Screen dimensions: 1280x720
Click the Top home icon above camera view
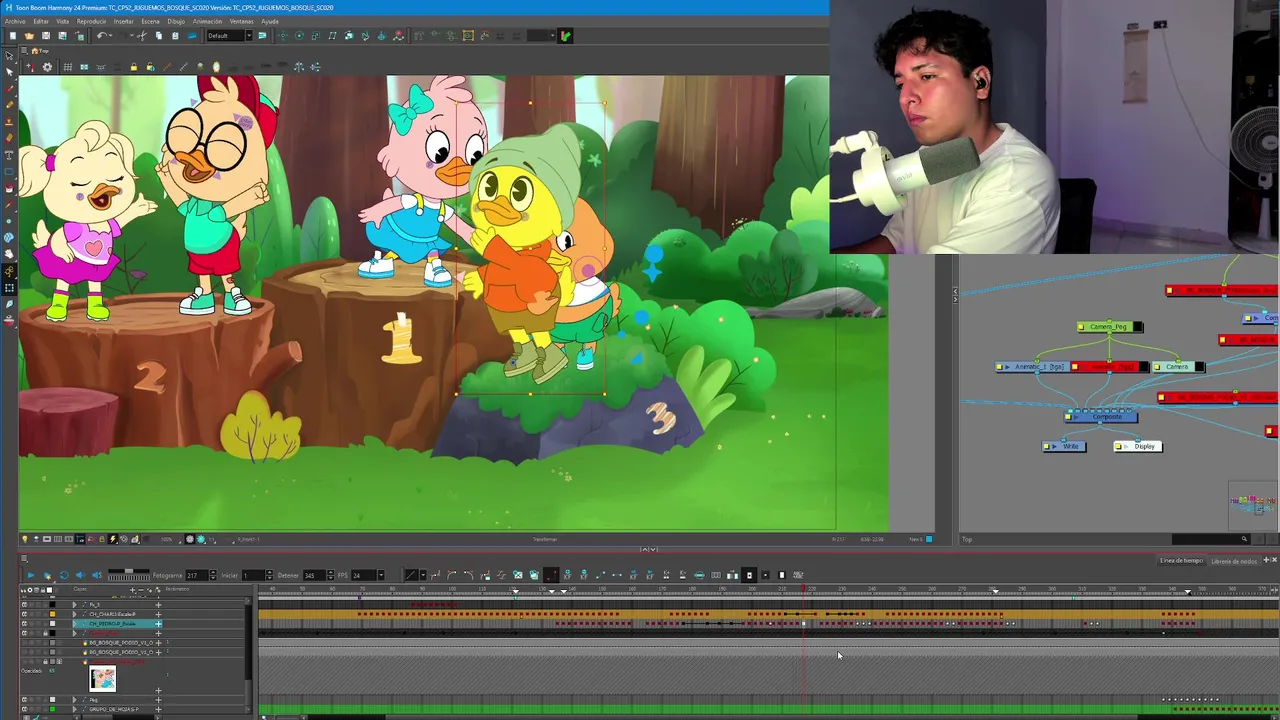click(35, 51)
